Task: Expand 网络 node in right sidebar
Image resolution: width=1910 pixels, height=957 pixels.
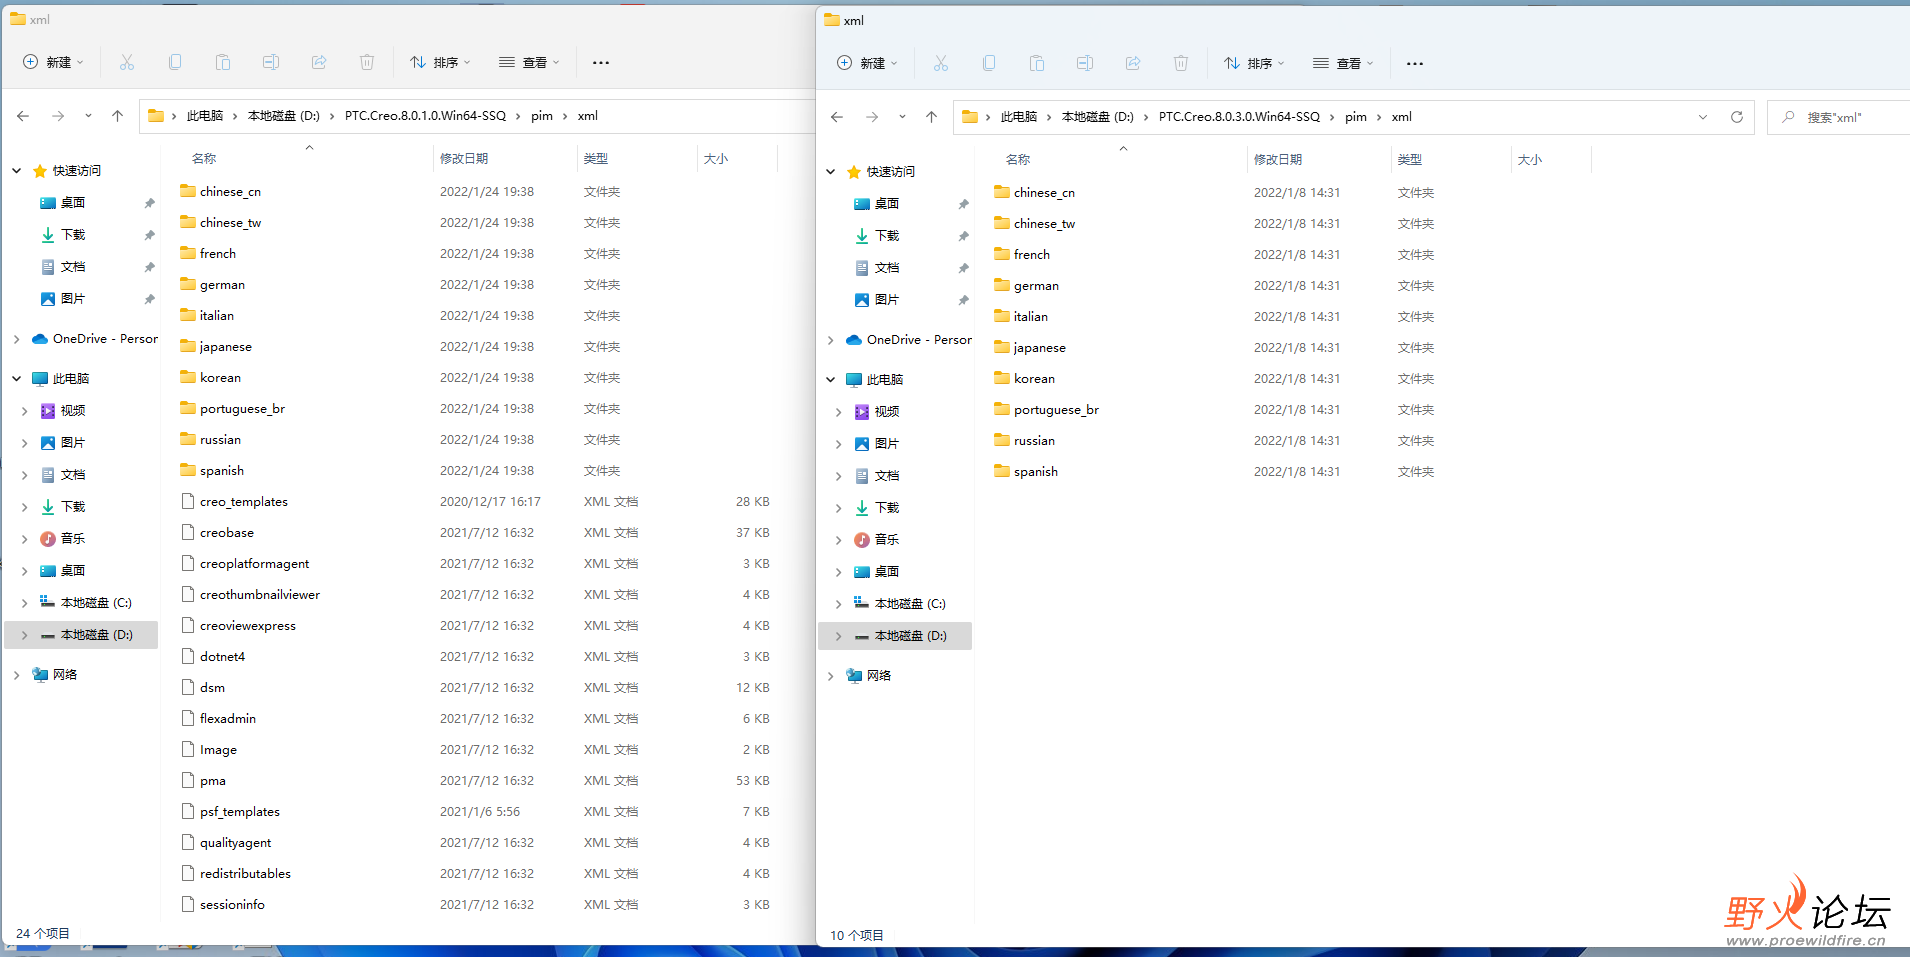Action: (831, 676)
